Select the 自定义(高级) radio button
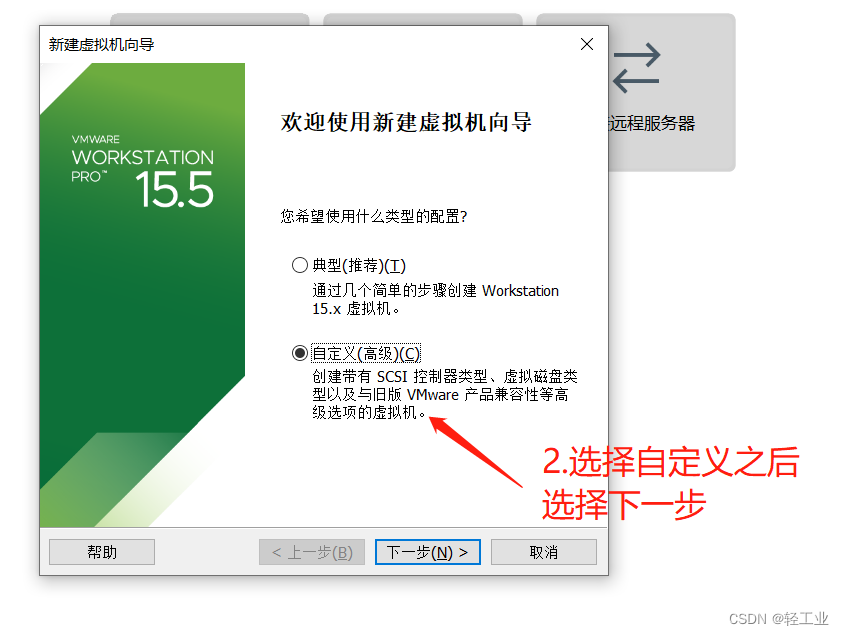Screen dimensions: 844x635 point(299,353)
